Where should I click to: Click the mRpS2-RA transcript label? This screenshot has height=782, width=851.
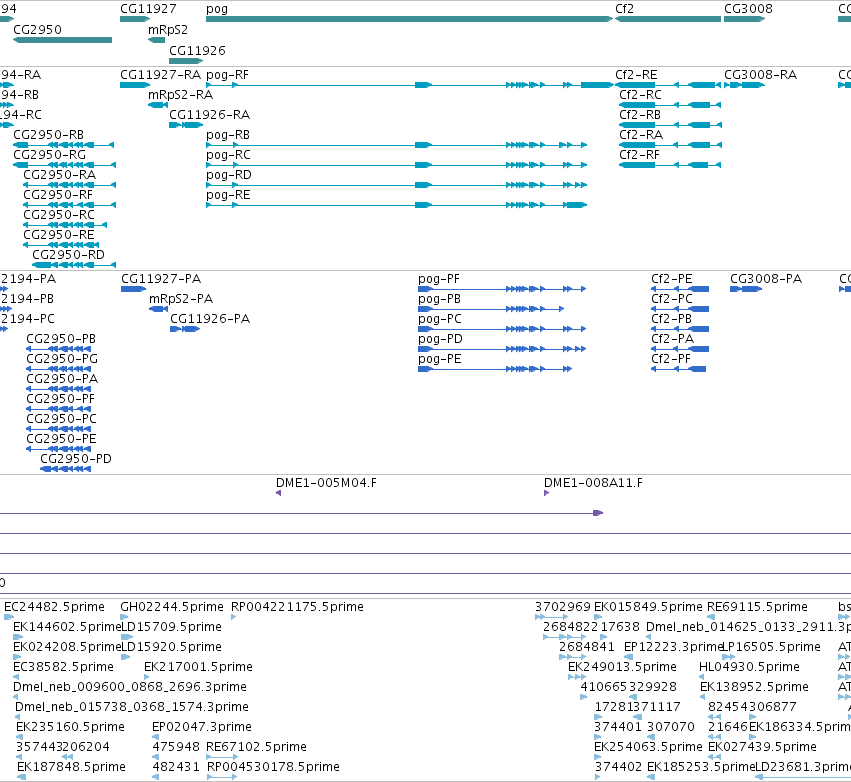pyautogui.click(x=181, y=95)
